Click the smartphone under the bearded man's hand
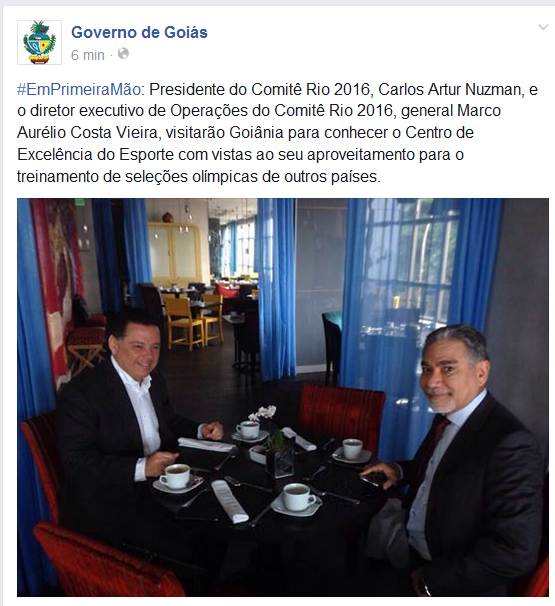Screen dimensions: 555x606 pos(374,479)
